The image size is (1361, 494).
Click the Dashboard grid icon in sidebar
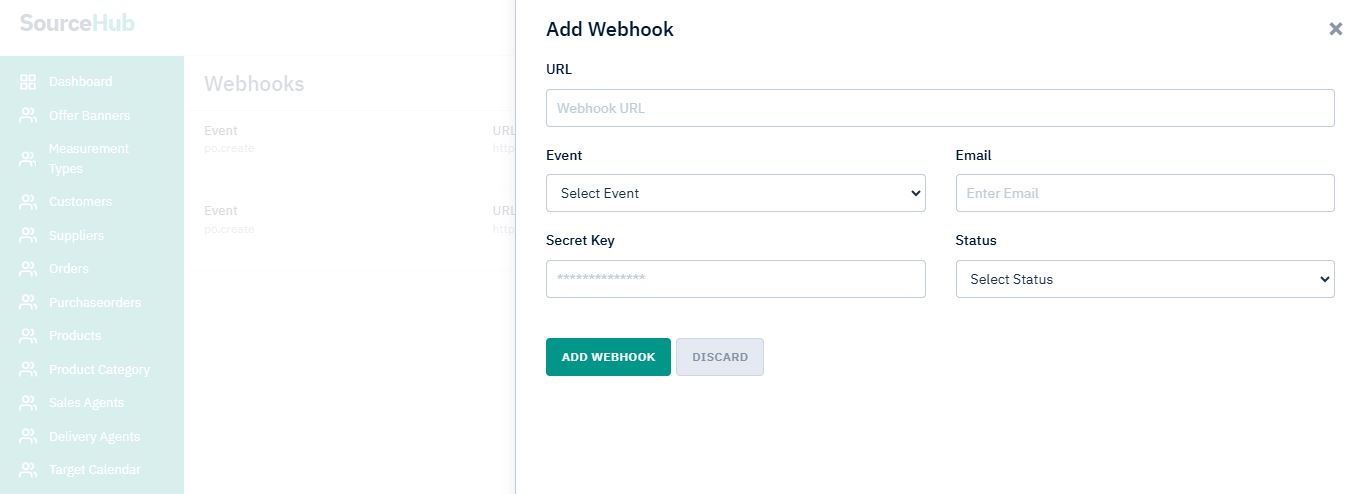(x=28, y=82)
